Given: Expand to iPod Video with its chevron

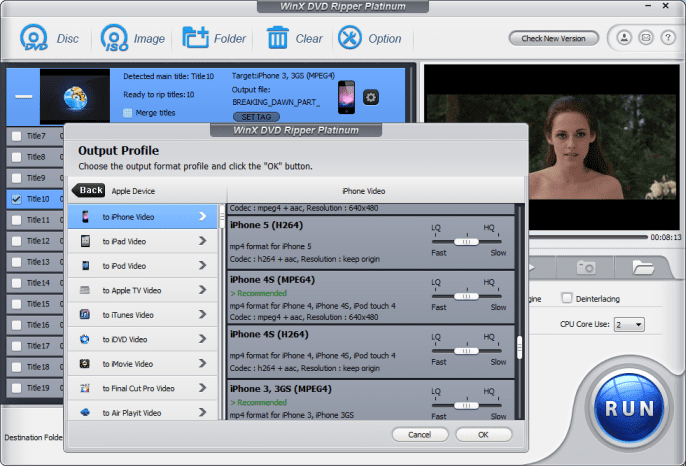Looking at the screenshot, I should coord(203,266).
